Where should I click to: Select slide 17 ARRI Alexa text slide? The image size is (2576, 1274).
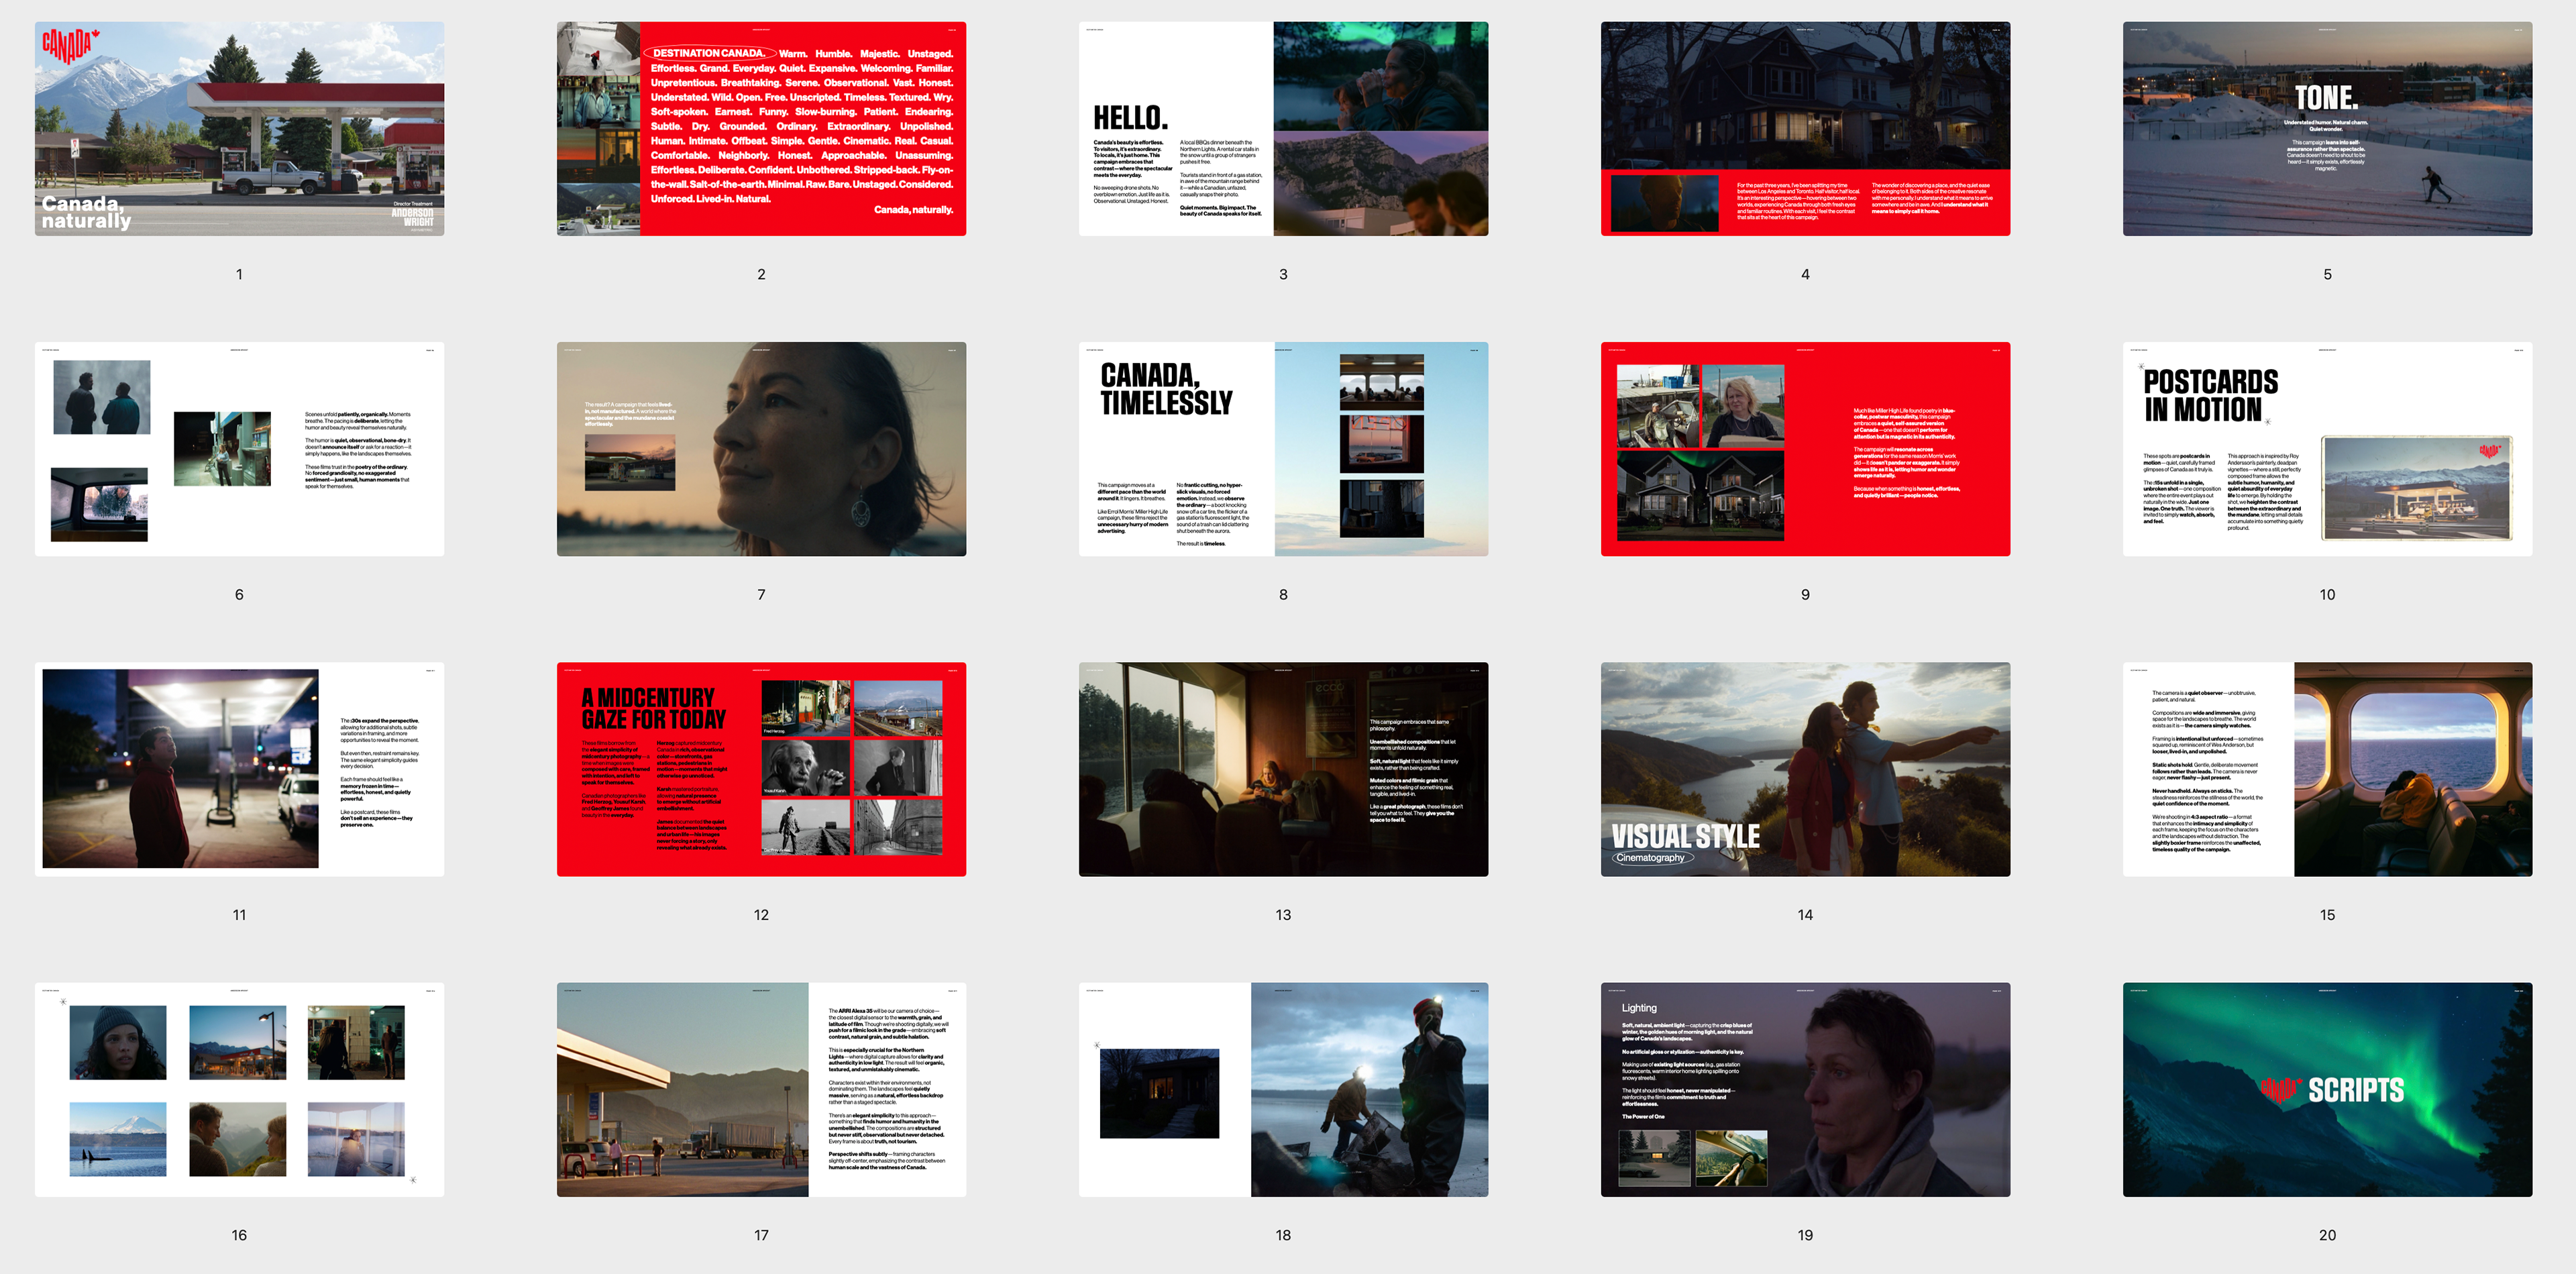[761, 1089]
